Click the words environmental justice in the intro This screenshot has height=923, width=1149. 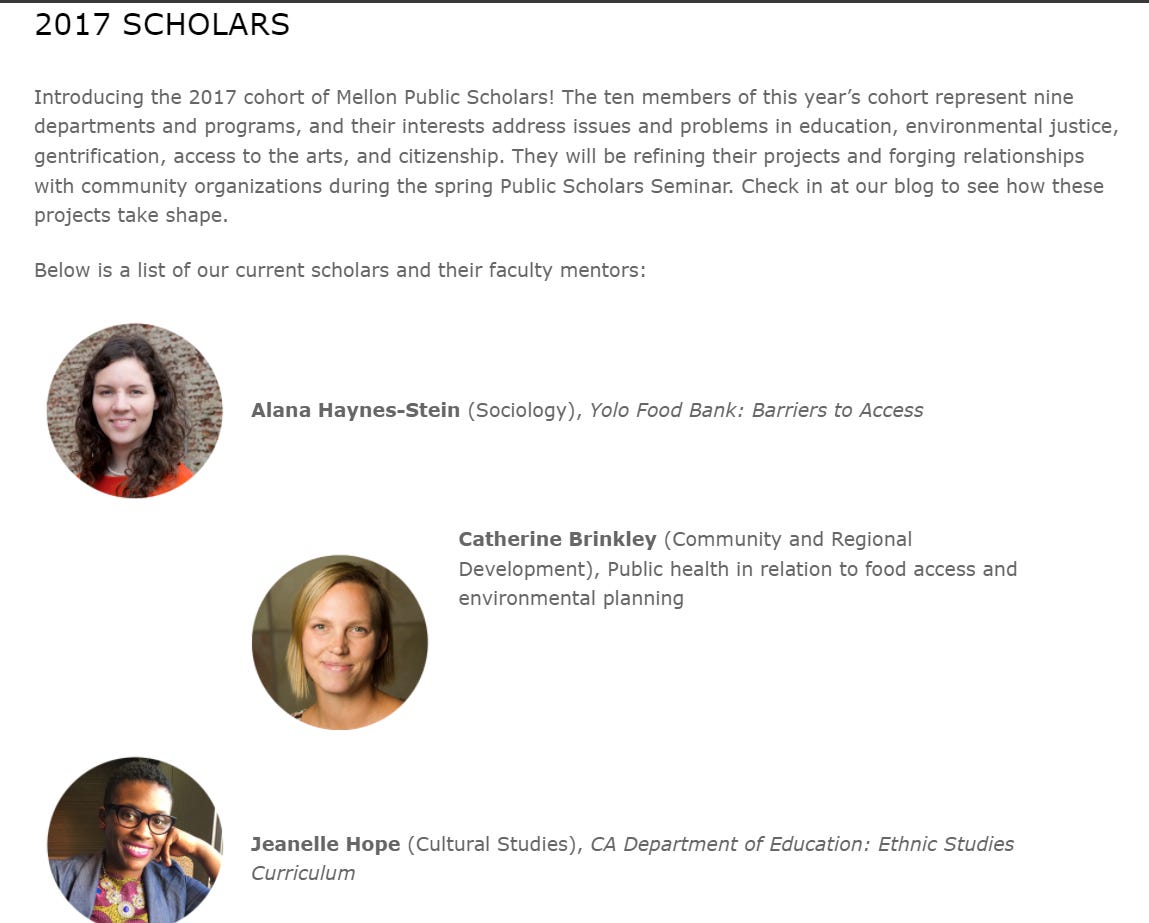(x=1012, y=127)
